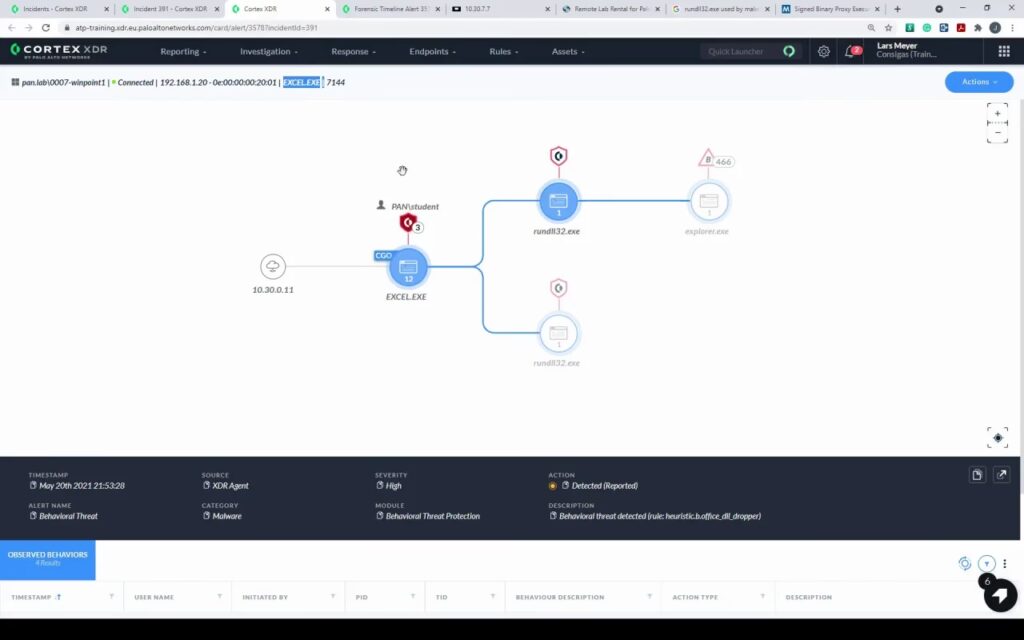Click the EXCEL.EXE process node
Image resolution: width=1024 pixels, height=640 pixels.
pos(408,267)
